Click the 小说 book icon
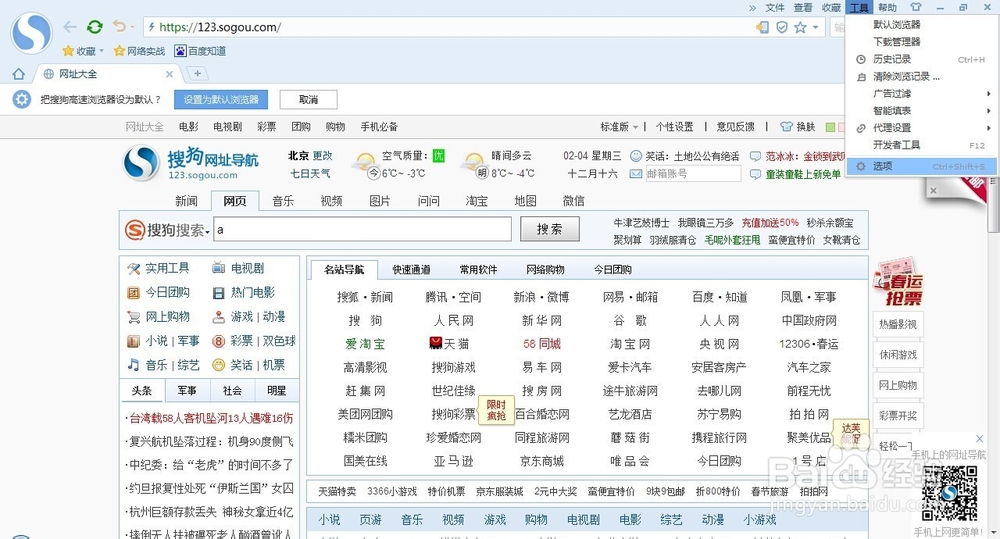This screenshot has width=1000, height=539. point(133,341)
